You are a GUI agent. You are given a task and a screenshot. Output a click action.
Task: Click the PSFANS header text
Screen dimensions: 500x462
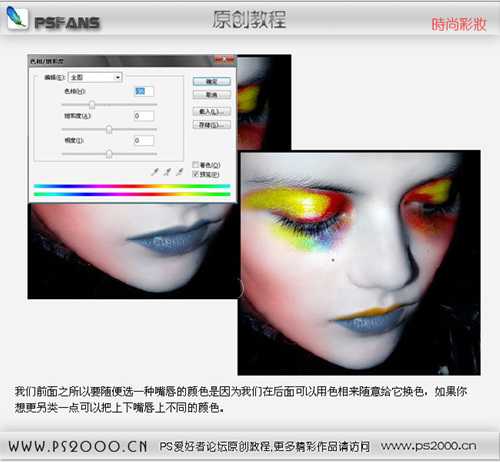coord(67,23)
